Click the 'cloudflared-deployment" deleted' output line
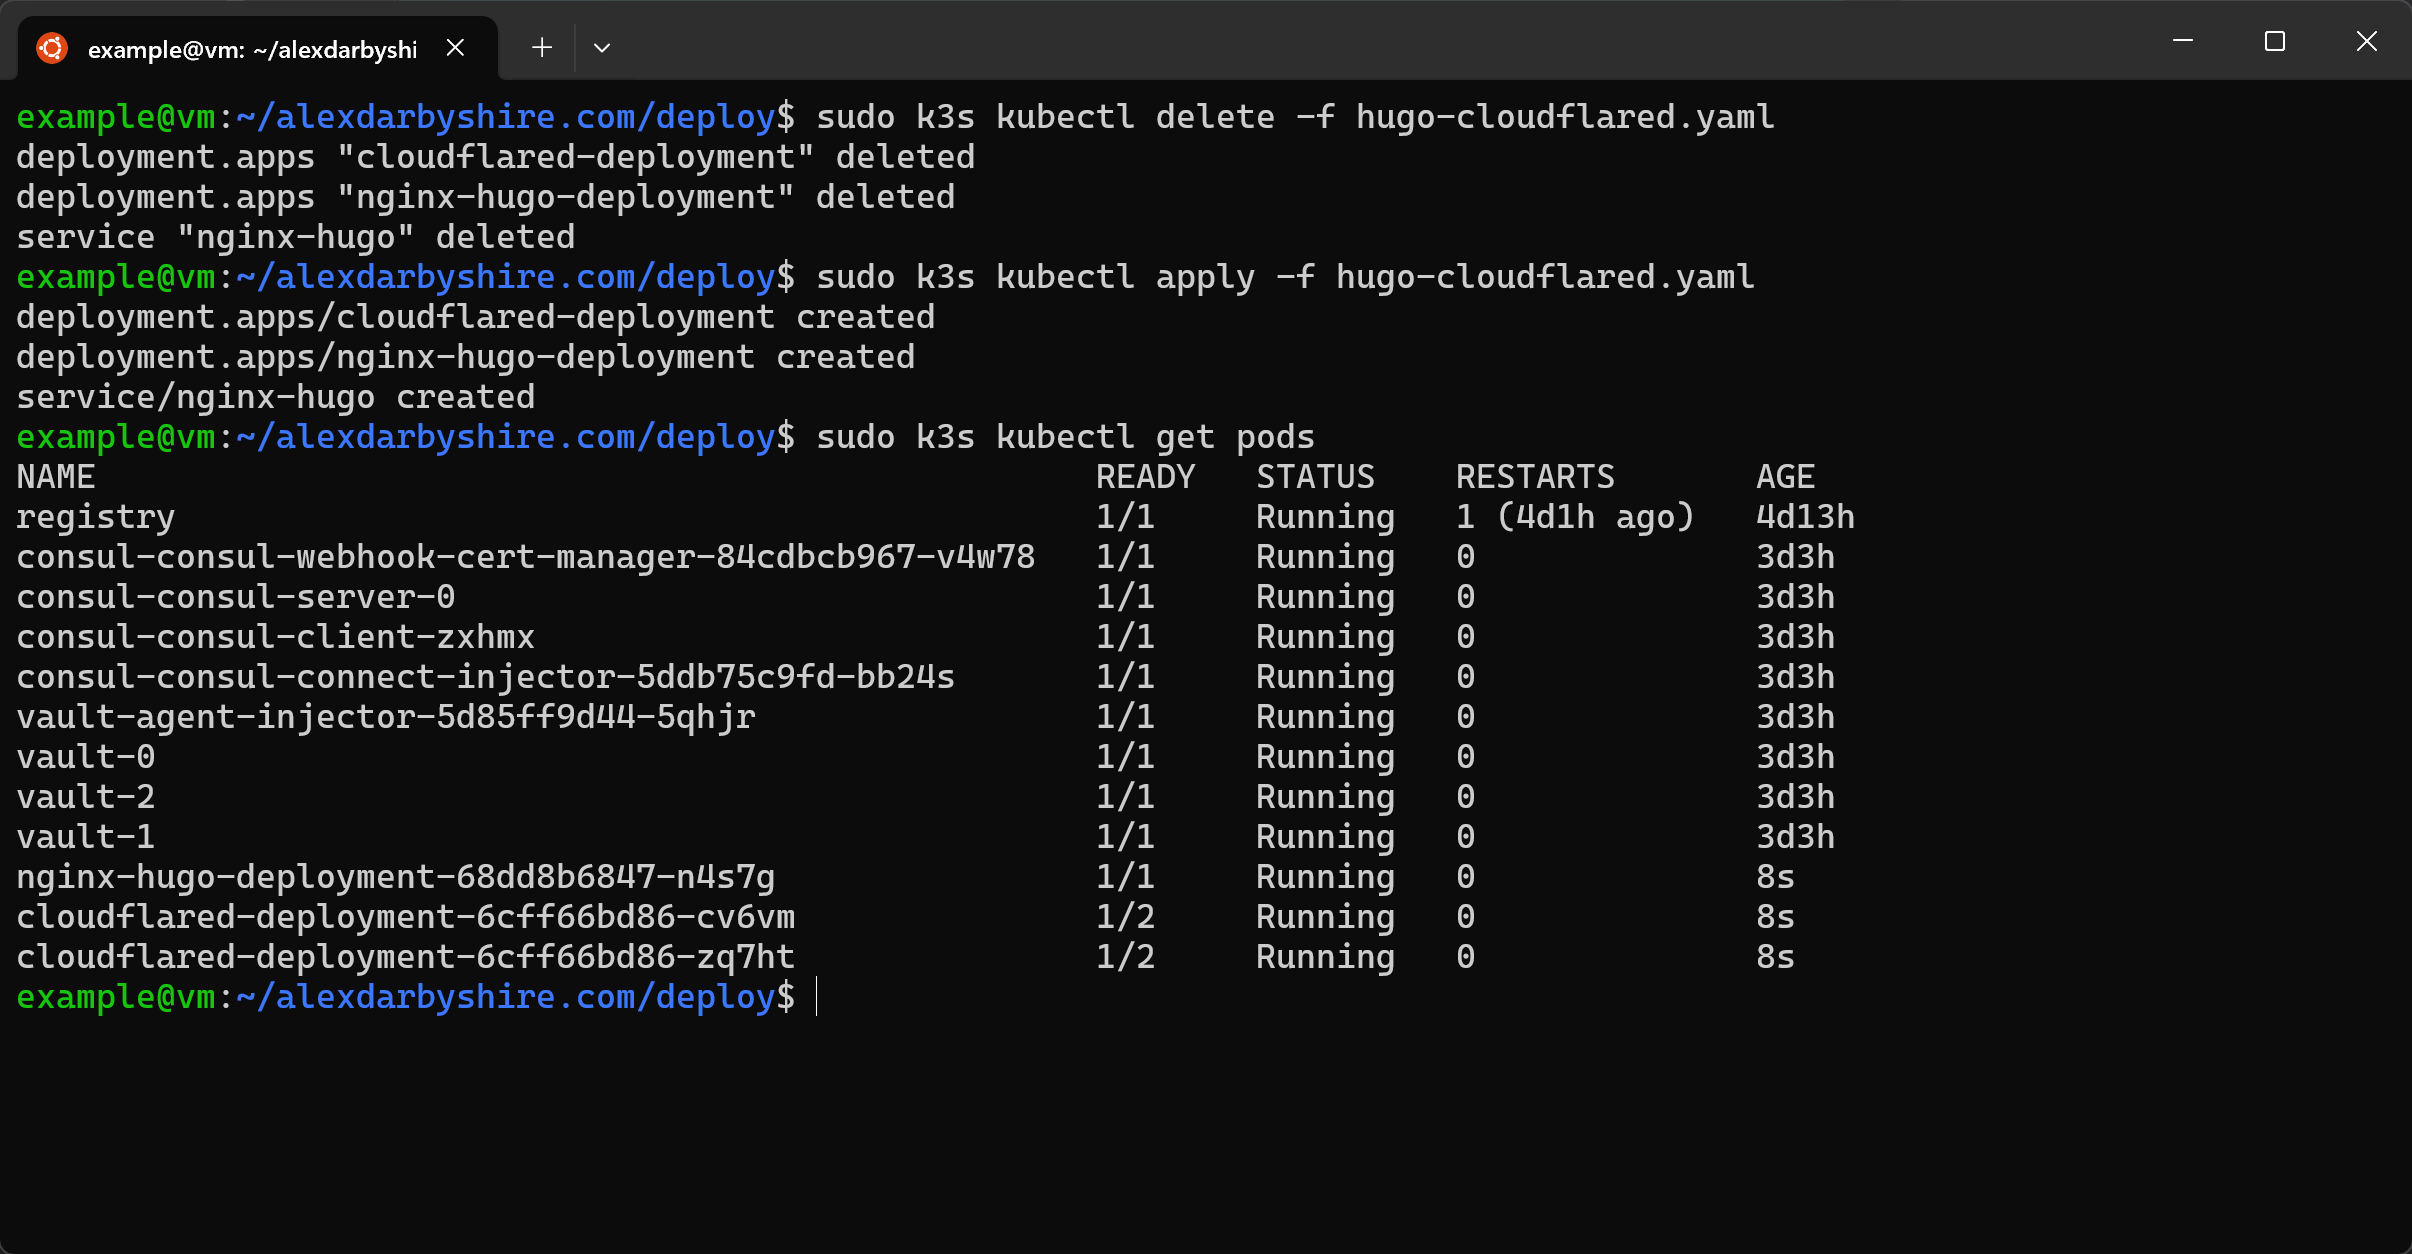 tap(496, 157)
